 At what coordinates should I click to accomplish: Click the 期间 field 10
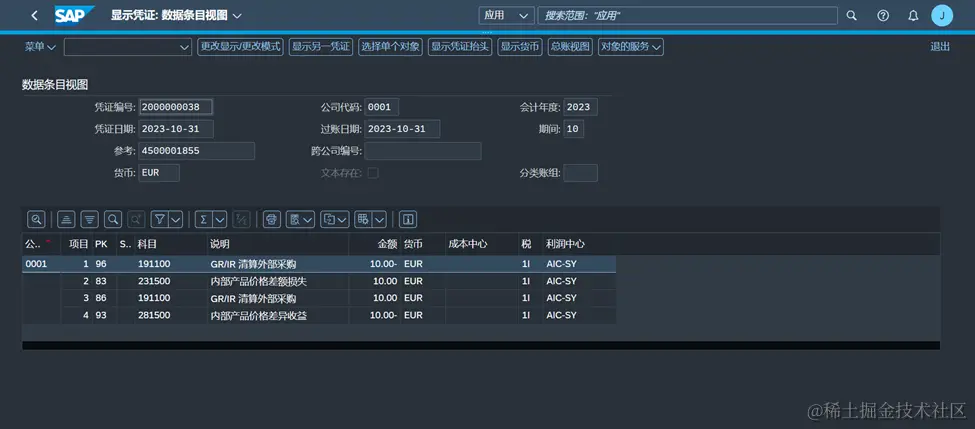pyautogui.click(x=573, y=129)
